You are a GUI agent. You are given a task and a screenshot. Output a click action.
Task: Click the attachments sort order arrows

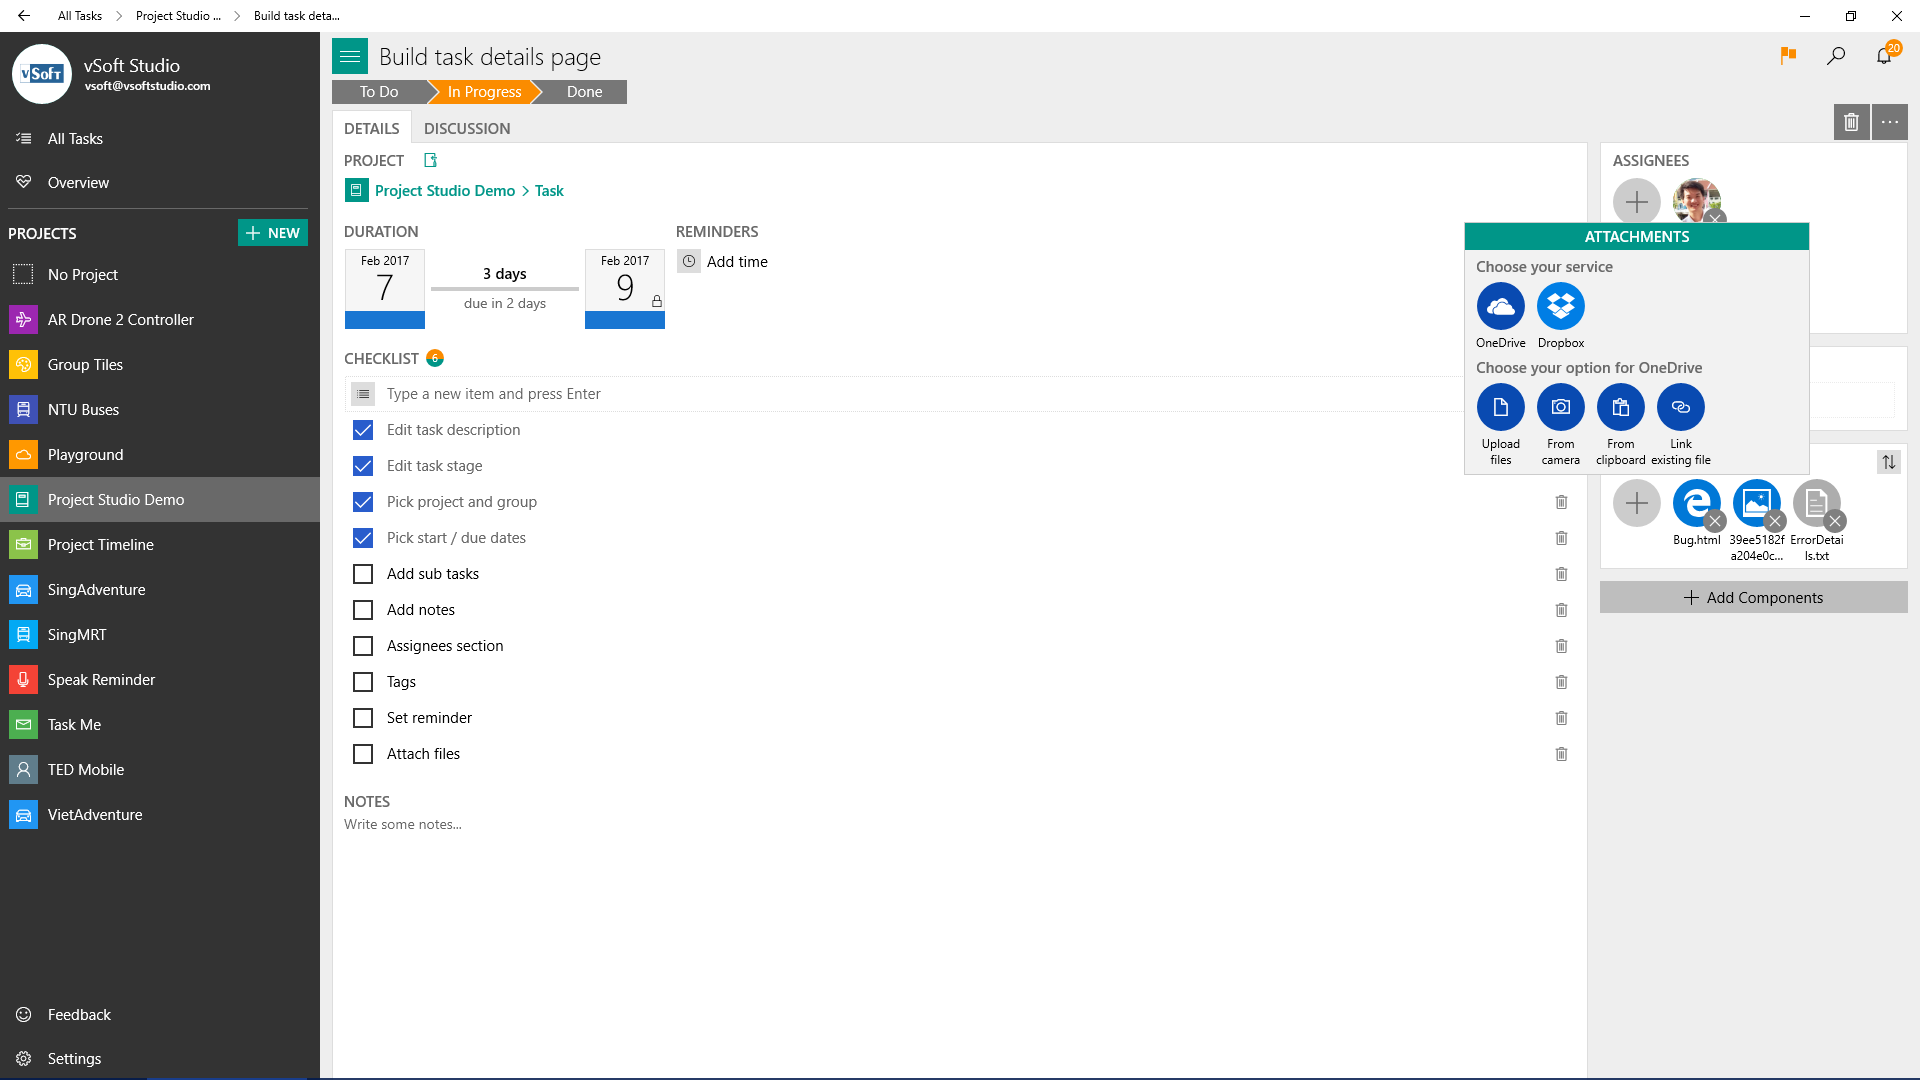point(1888,462)
